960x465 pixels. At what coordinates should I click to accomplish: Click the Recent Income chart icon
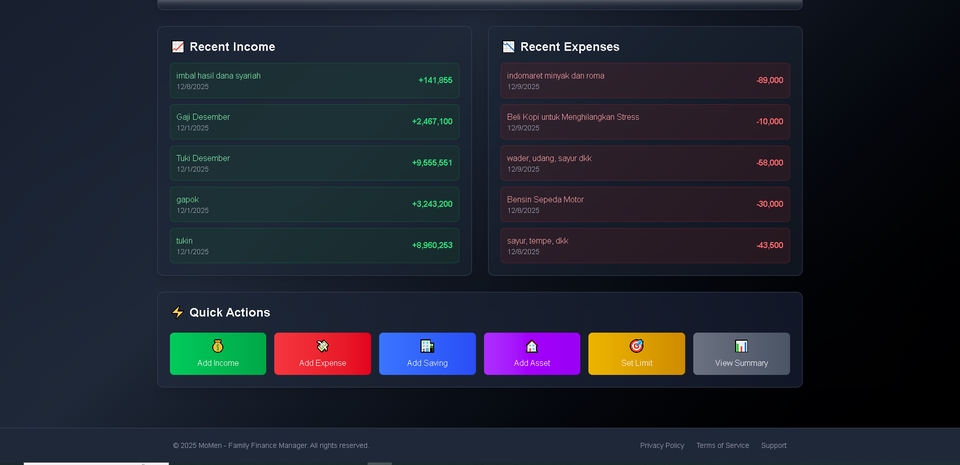coord(178,47)
